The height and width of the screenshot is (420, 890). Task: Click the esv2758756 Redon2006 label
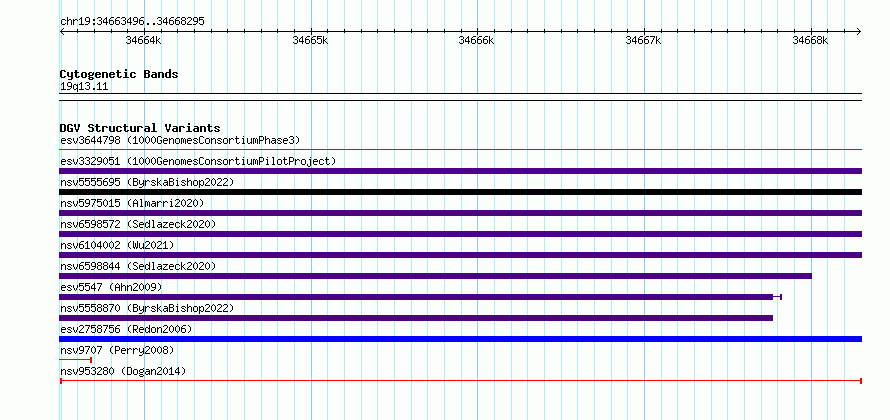[126, 329]
